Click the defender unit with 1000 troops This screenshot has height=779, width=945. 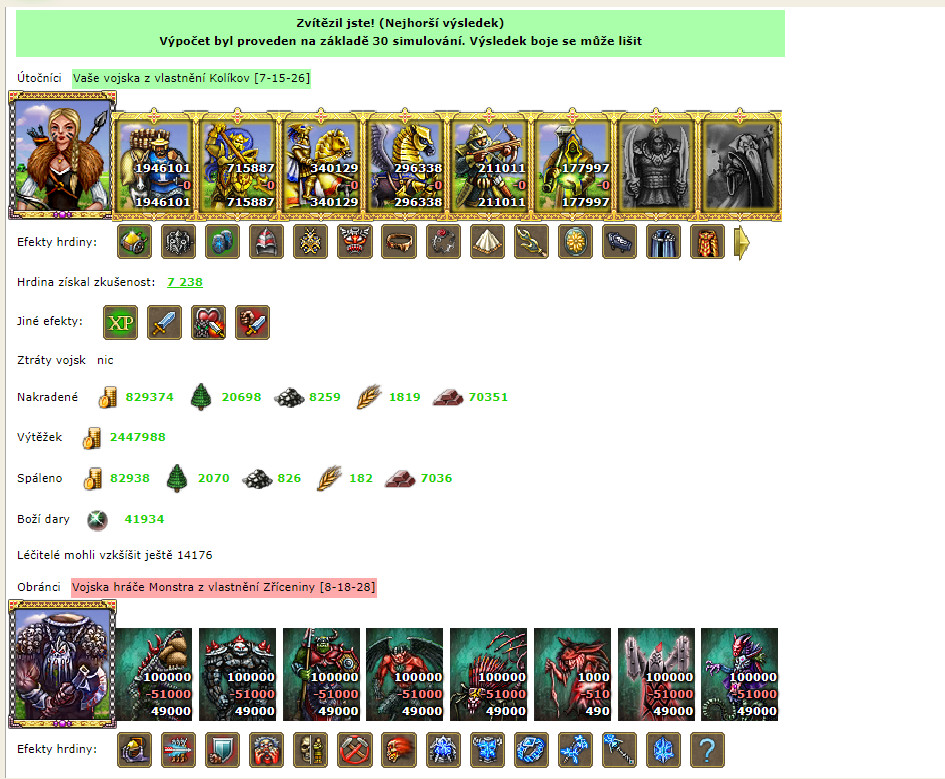point(573,674)
